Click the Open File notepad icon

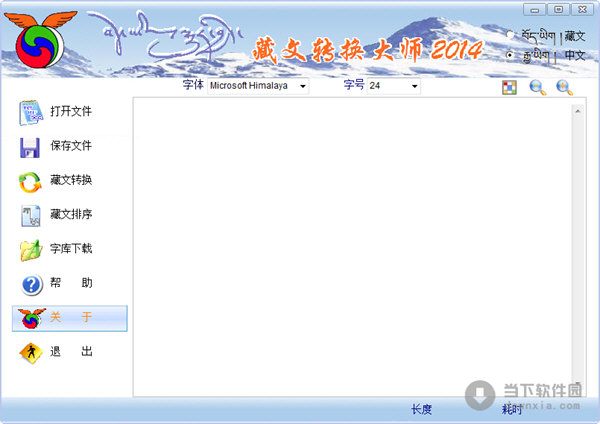pyautogui.click(x=31, y=112)
